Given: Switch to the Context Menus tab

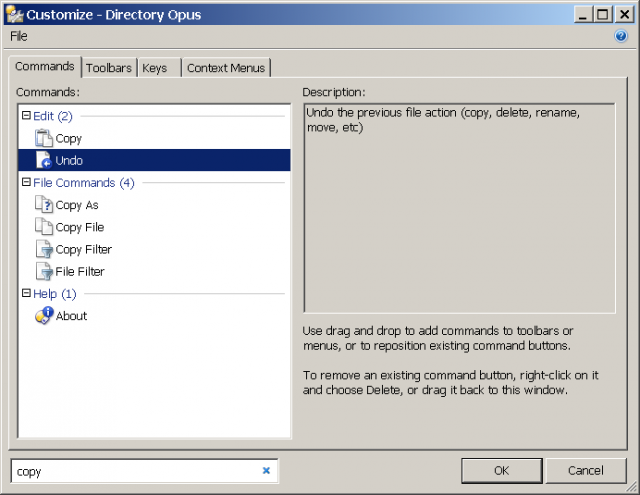Looking at the screenshot, I should 226,68.
